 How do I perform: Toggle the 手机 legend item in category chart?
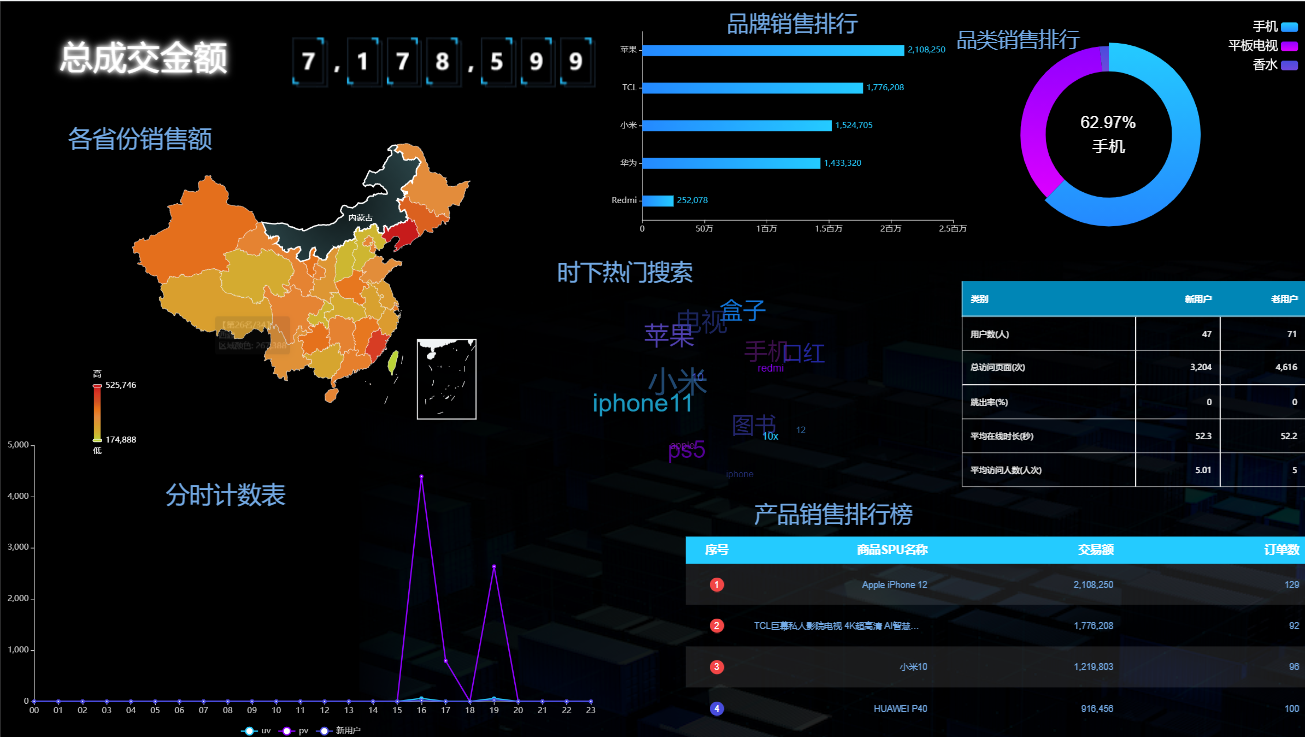click(1275, 26)
